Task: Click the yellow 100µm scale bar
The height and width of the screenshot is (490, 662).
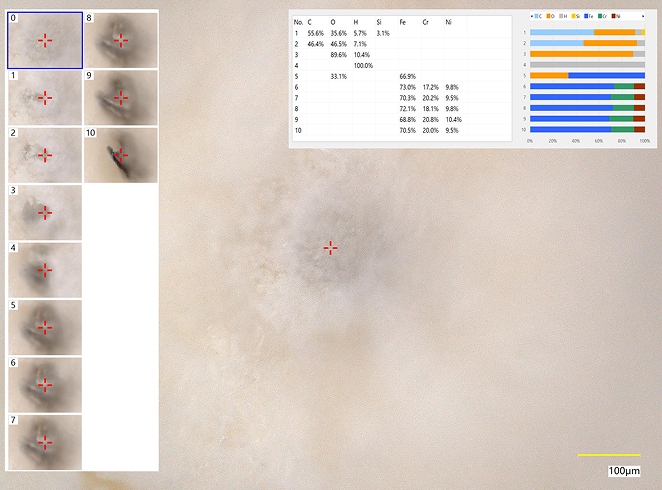Action: [x=608, y=455]
